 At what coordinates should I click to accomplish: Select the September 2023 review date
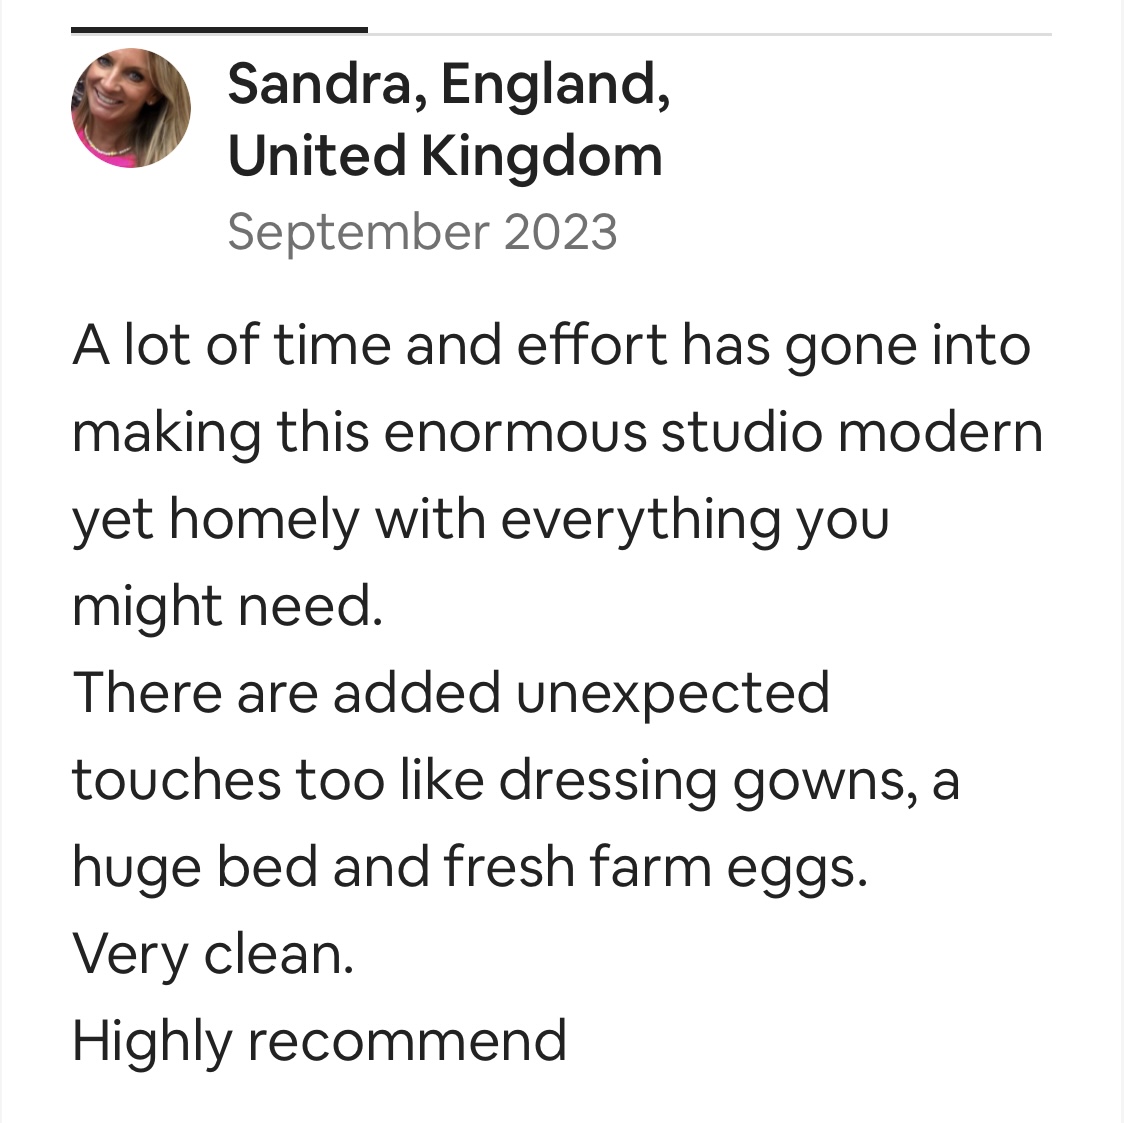(422, 232)
